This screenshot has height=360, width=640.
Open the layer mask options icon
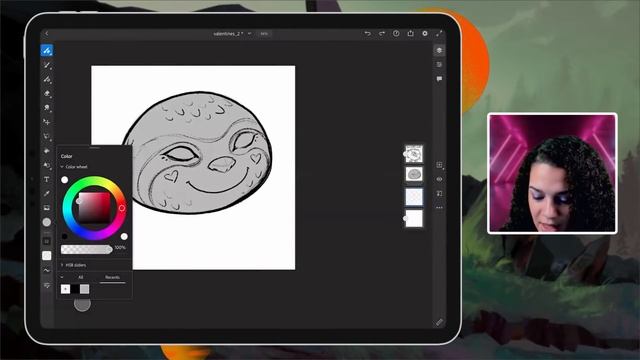point(439,193)
